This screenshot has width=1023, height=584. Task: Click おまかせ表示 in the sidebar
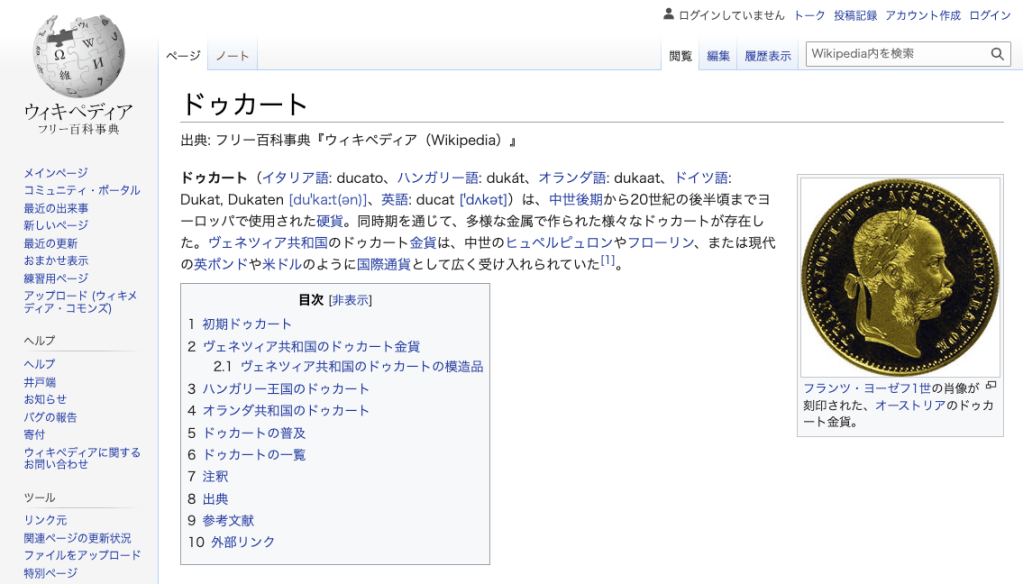[56, 261]
